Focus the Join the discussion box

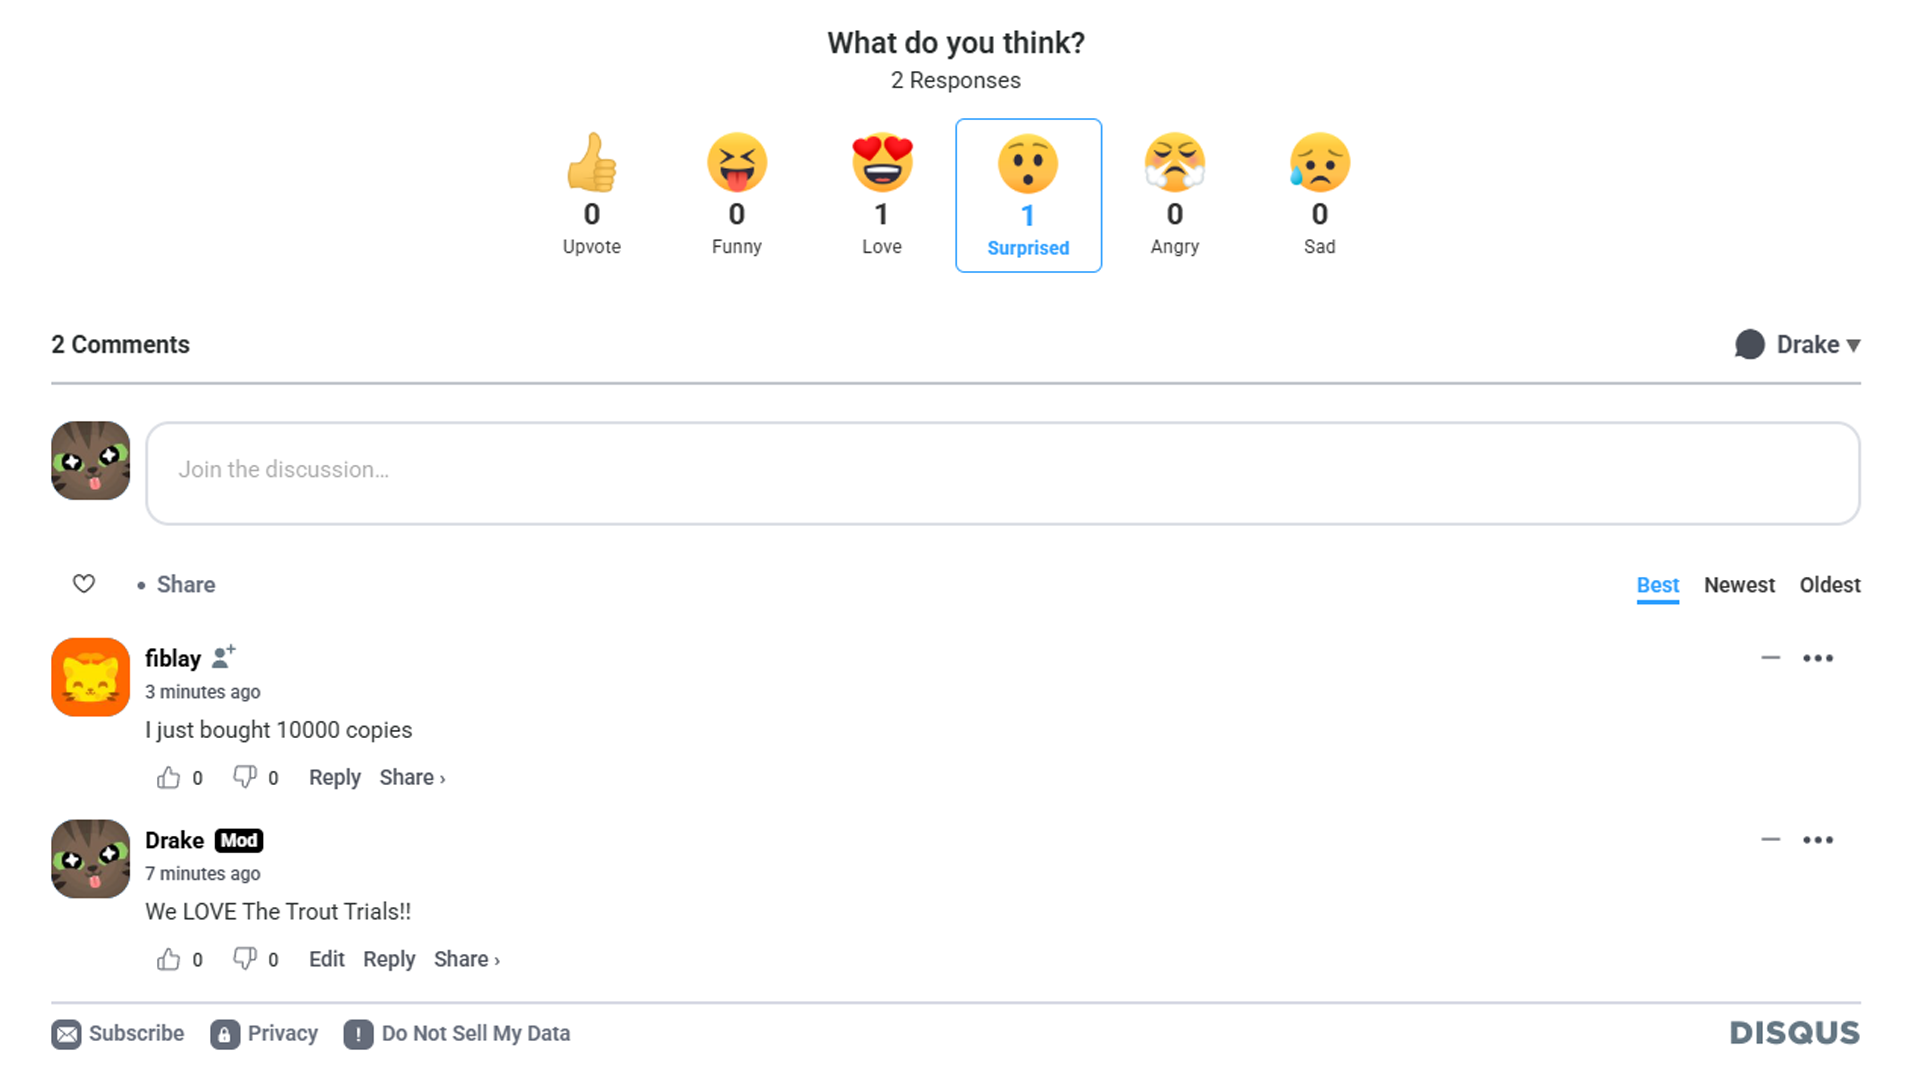coord(1003,473)
